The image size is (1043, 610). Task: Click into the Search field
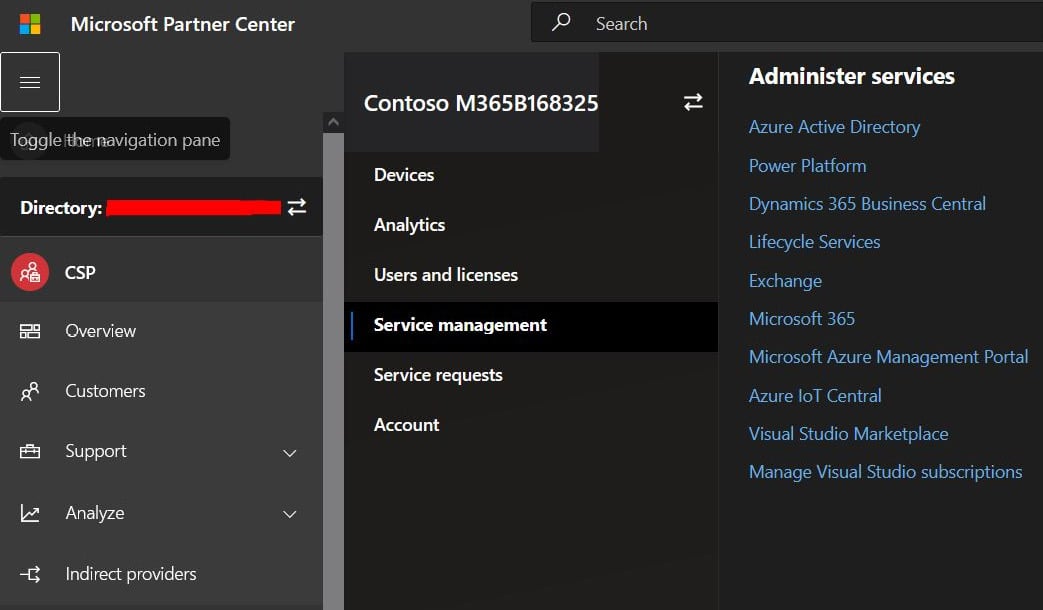pyautogui.click(x=787, y=23)
